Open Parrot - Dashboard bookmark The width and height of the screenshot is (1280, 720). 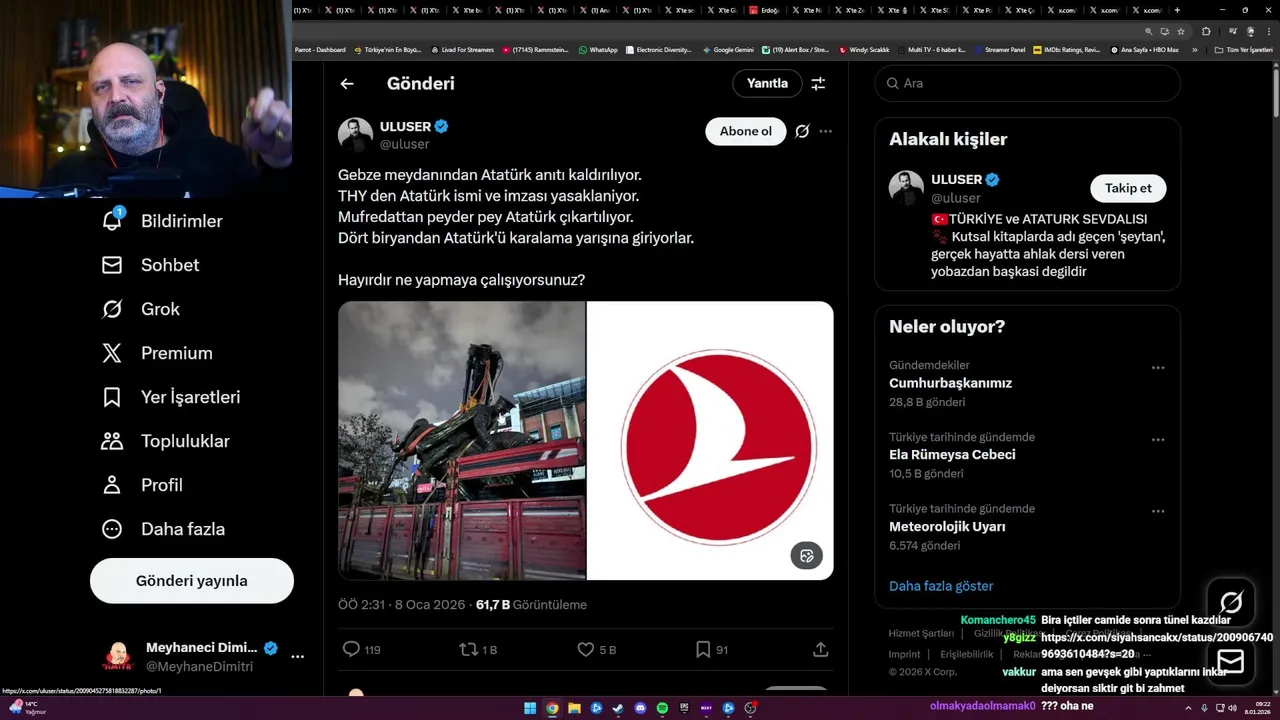coord(320,50)
